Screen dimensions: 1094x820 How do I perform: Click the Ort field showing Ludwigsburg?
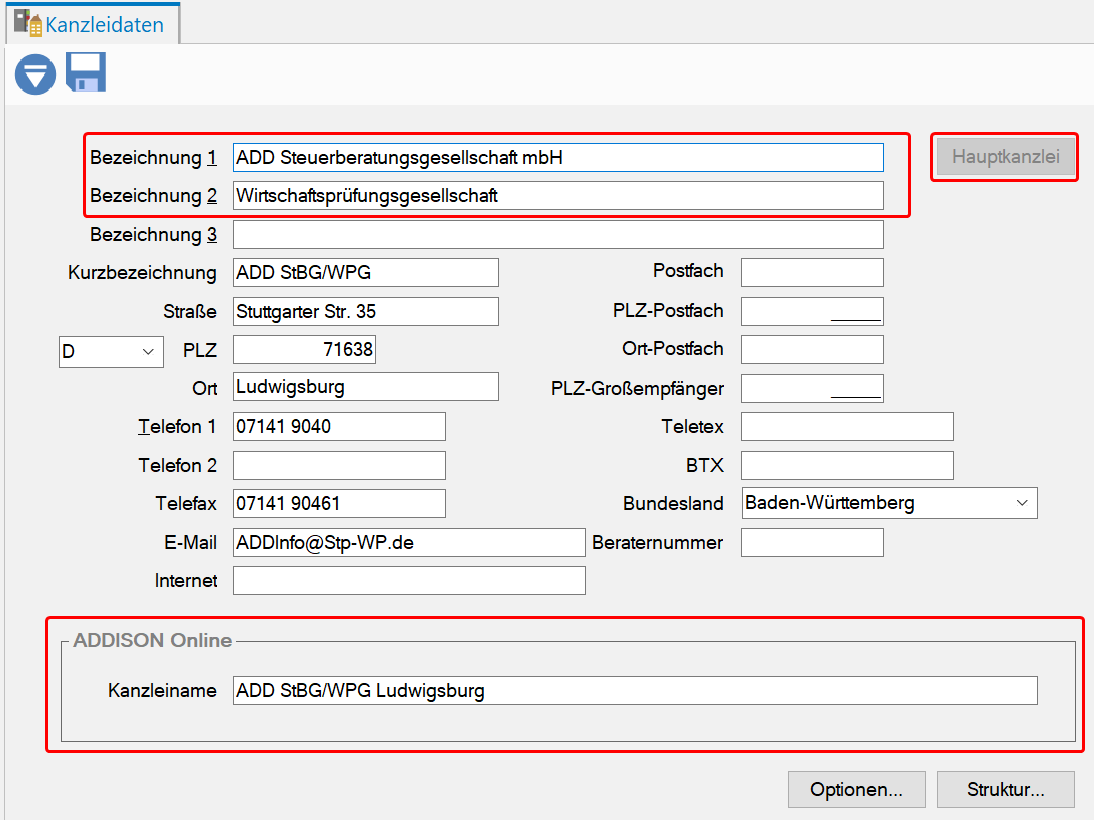click(x=366, y=387)
